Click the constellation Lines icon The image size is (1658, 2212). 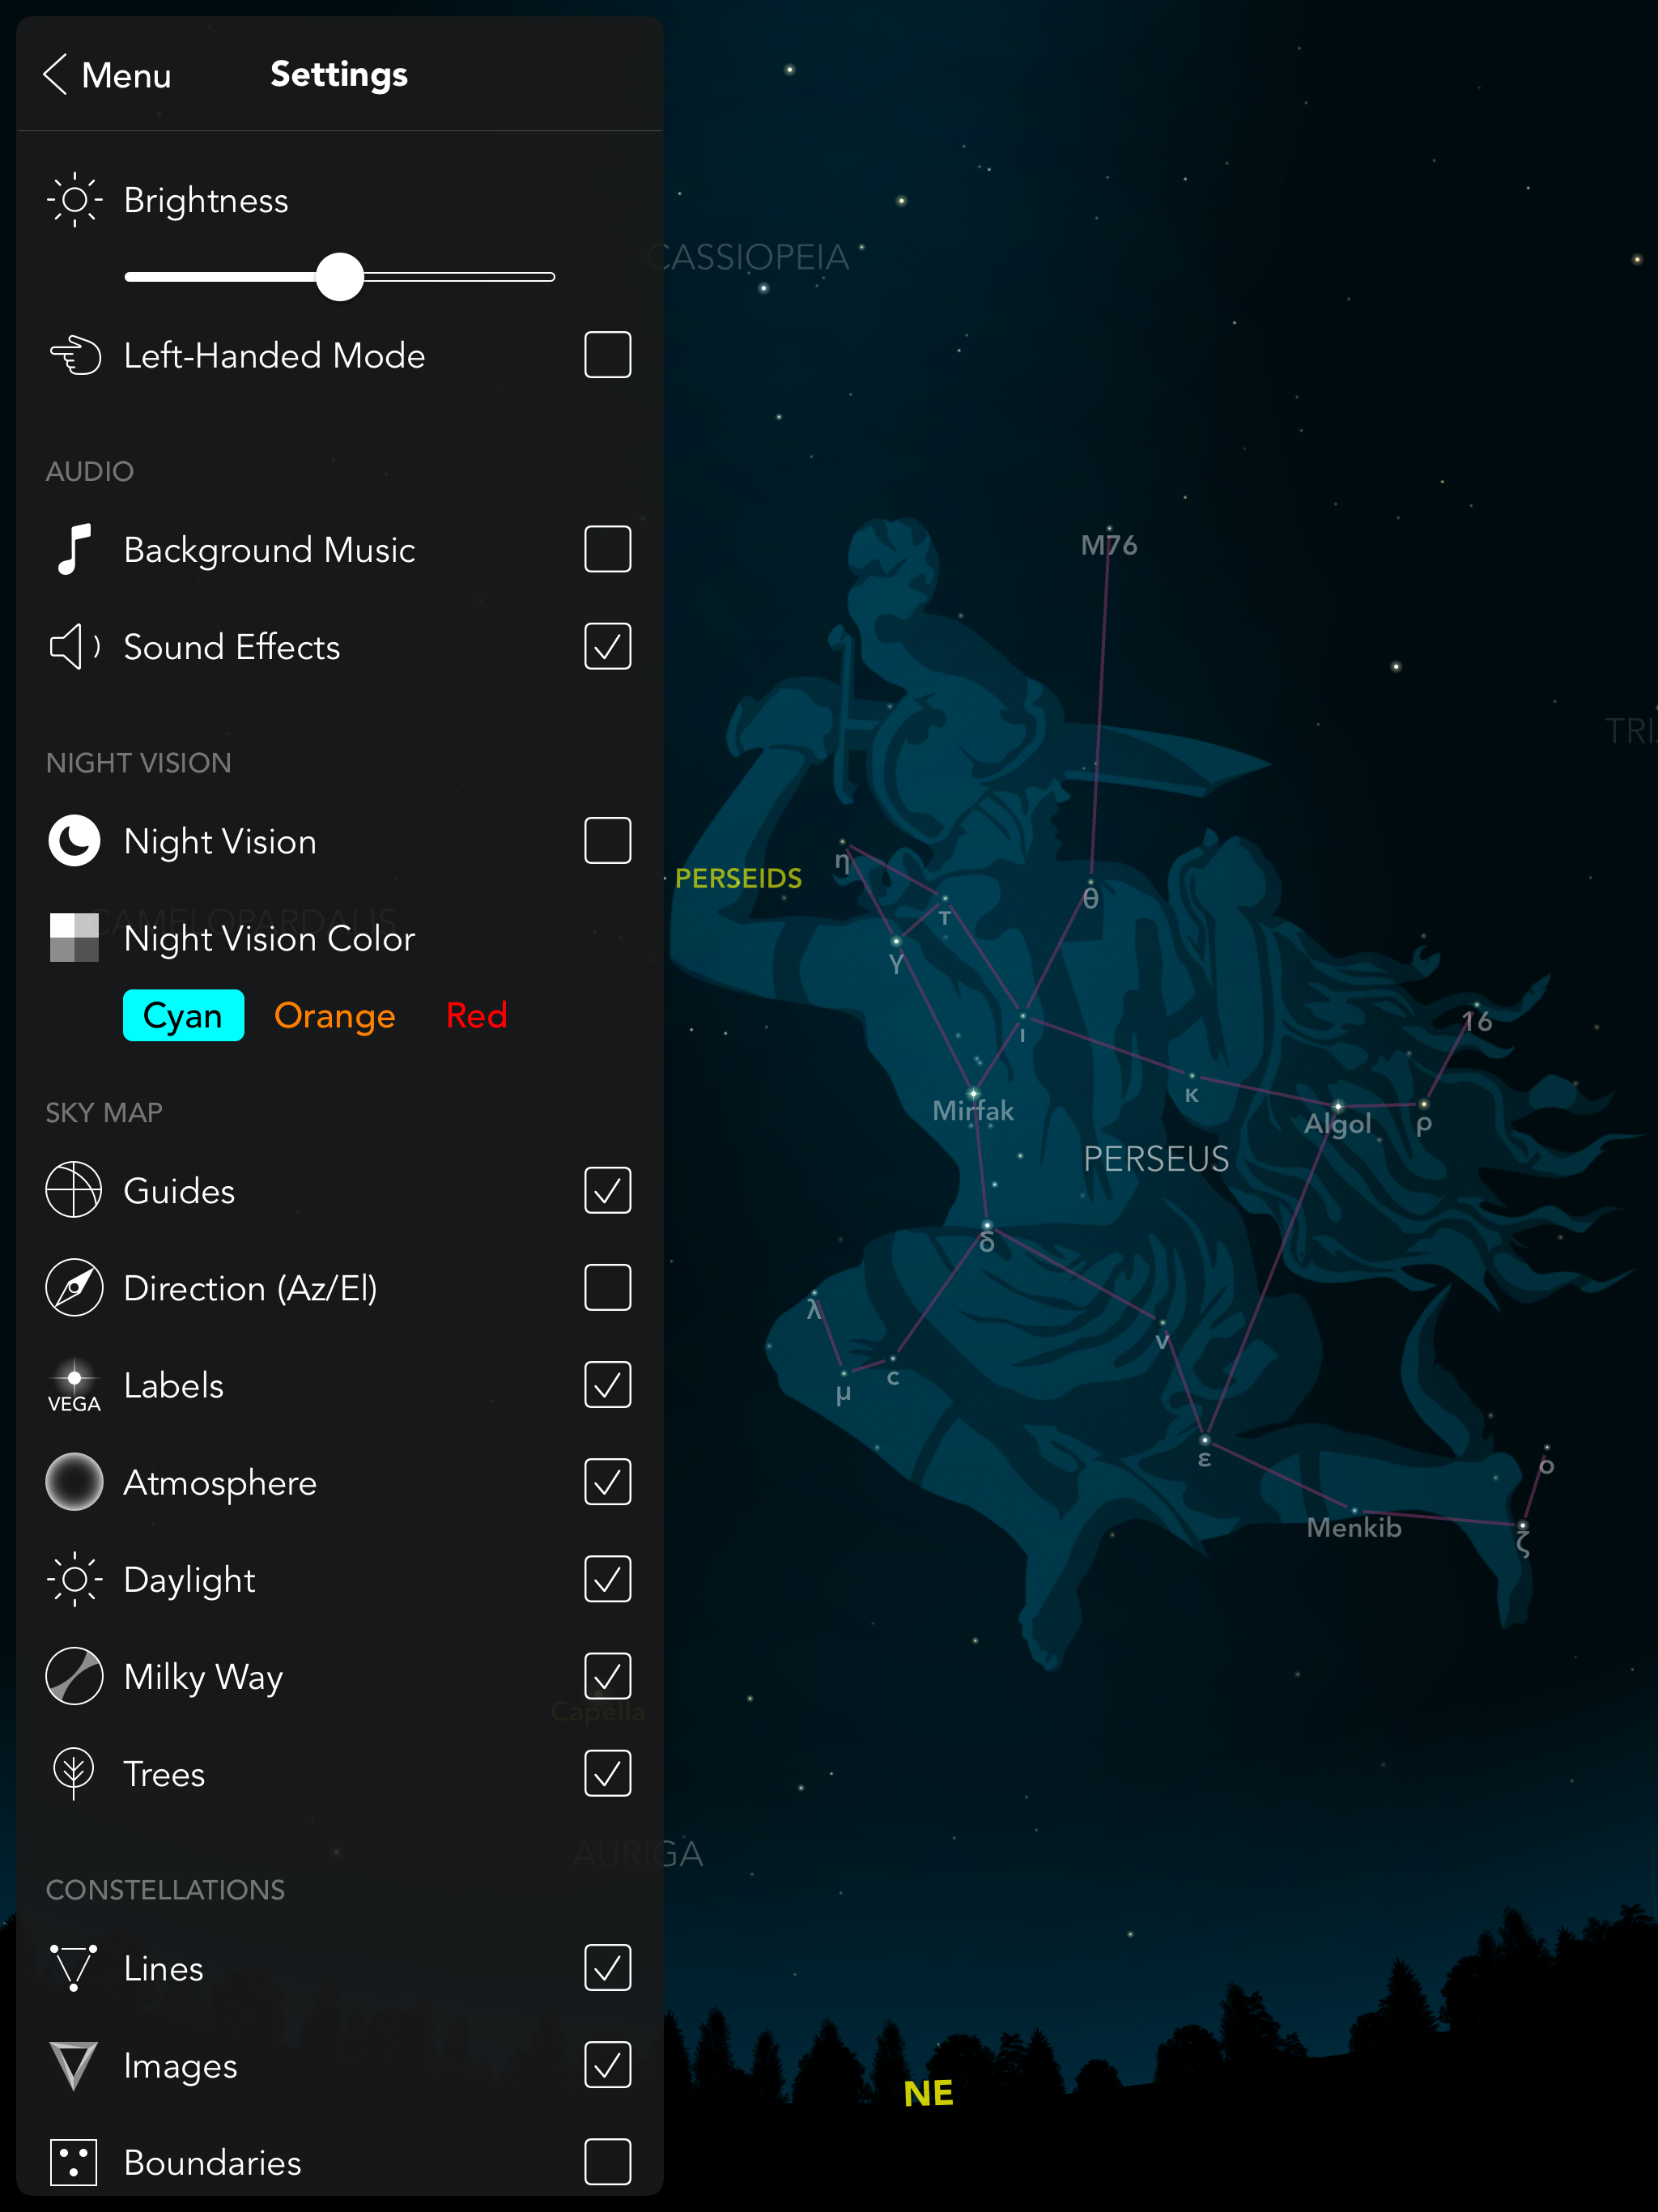coord(74,1968)
